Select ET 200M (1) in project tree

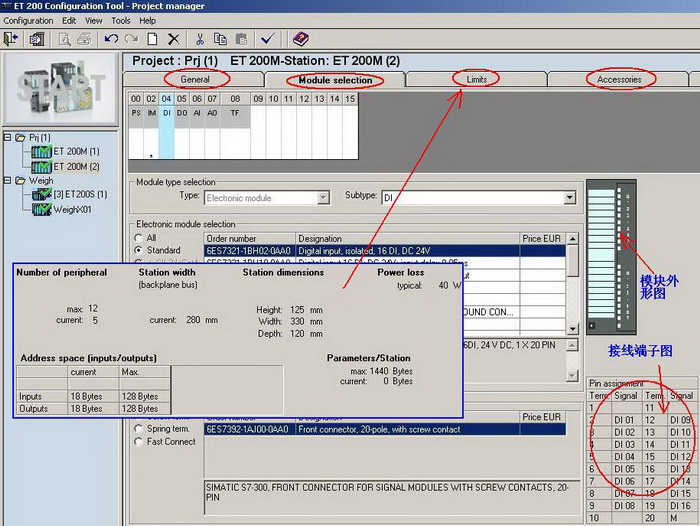pyautogui.click(x=76, y=152)
